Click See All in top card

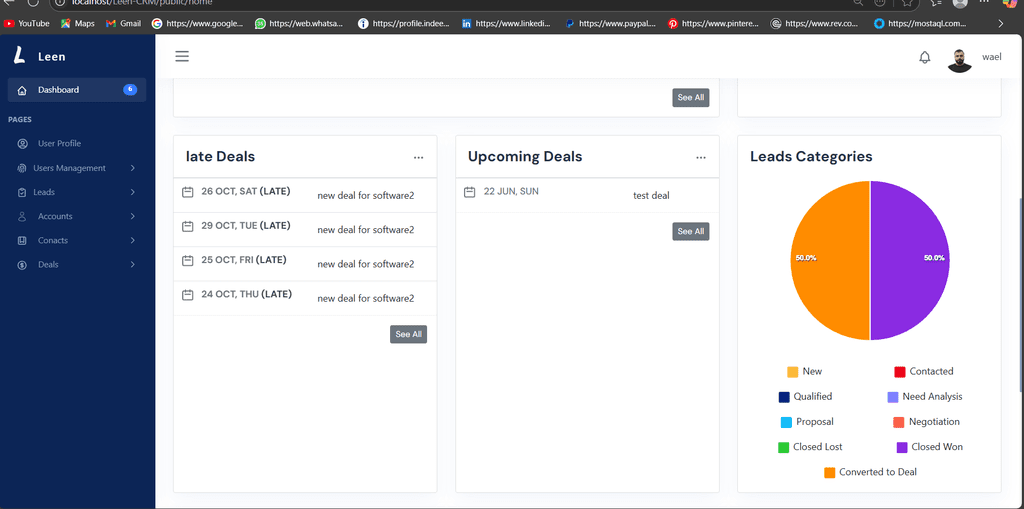691,97
